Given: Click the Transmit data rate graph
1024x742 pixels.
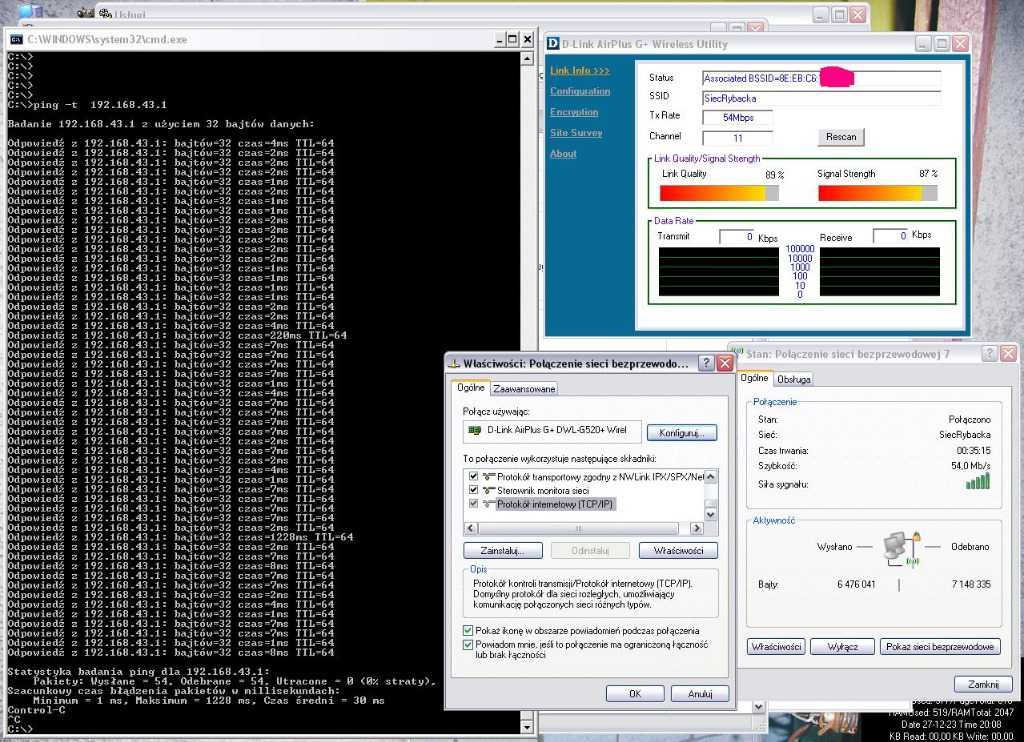Looking at the screenshot, I should point(718,272).
